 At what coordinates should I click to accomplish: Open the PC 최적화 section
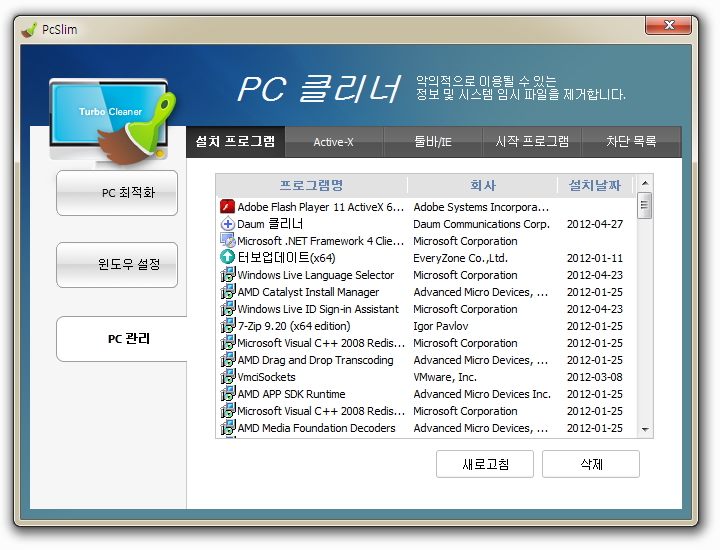click(x=117, y=193)
